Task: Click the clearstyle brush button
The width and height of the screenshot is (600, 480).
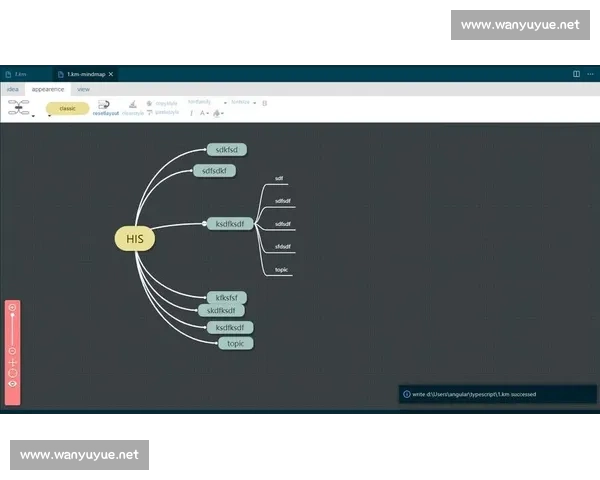Action: pyautogui.click(x=133, y=108)
